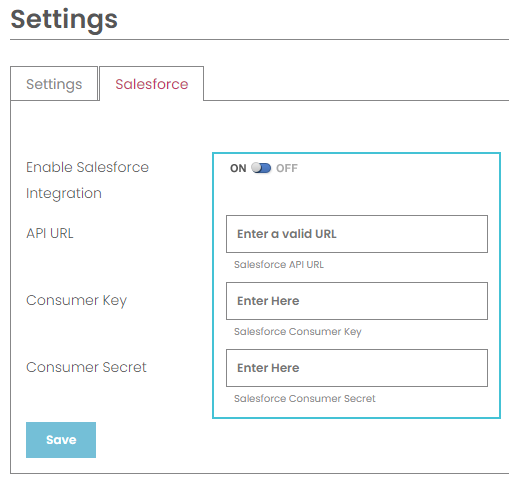This screenshot has height=487, width=509.
Task: Click the 'Salesforce API URL' hint text
Action: [x=279, y=265]
